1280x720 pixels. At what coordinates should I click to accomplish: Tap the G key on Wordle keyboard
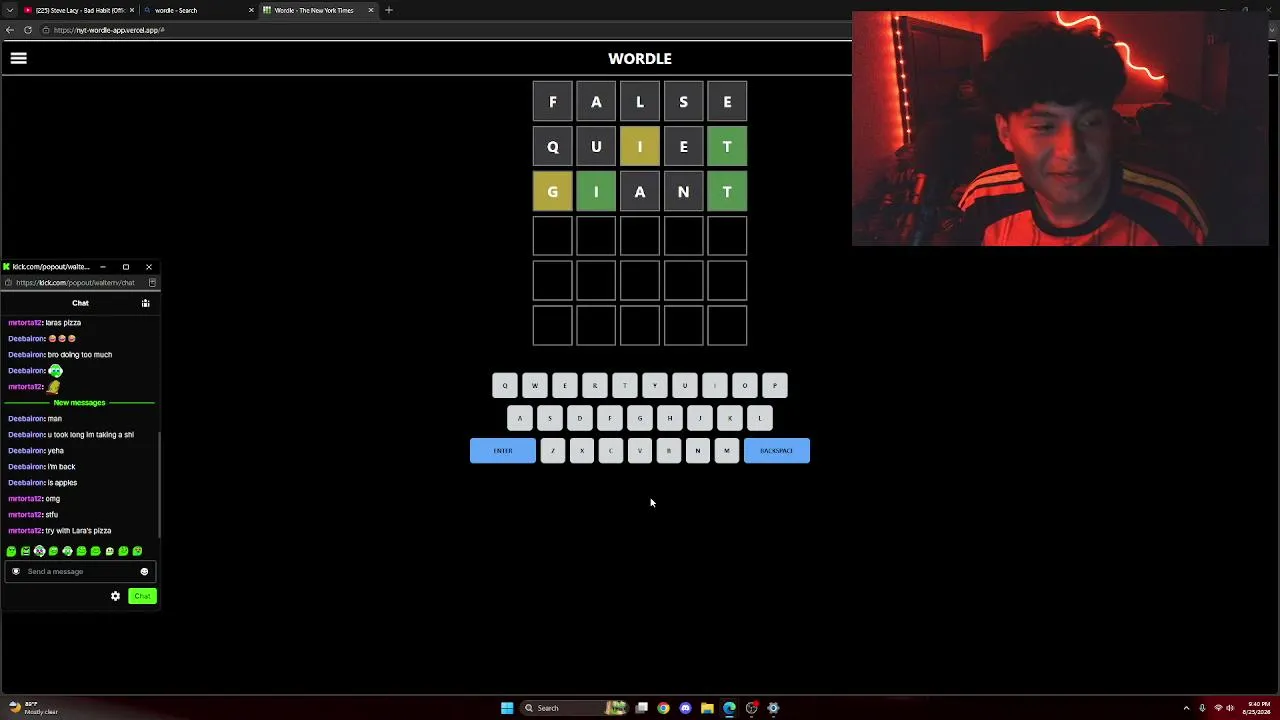tap(640, 418)
